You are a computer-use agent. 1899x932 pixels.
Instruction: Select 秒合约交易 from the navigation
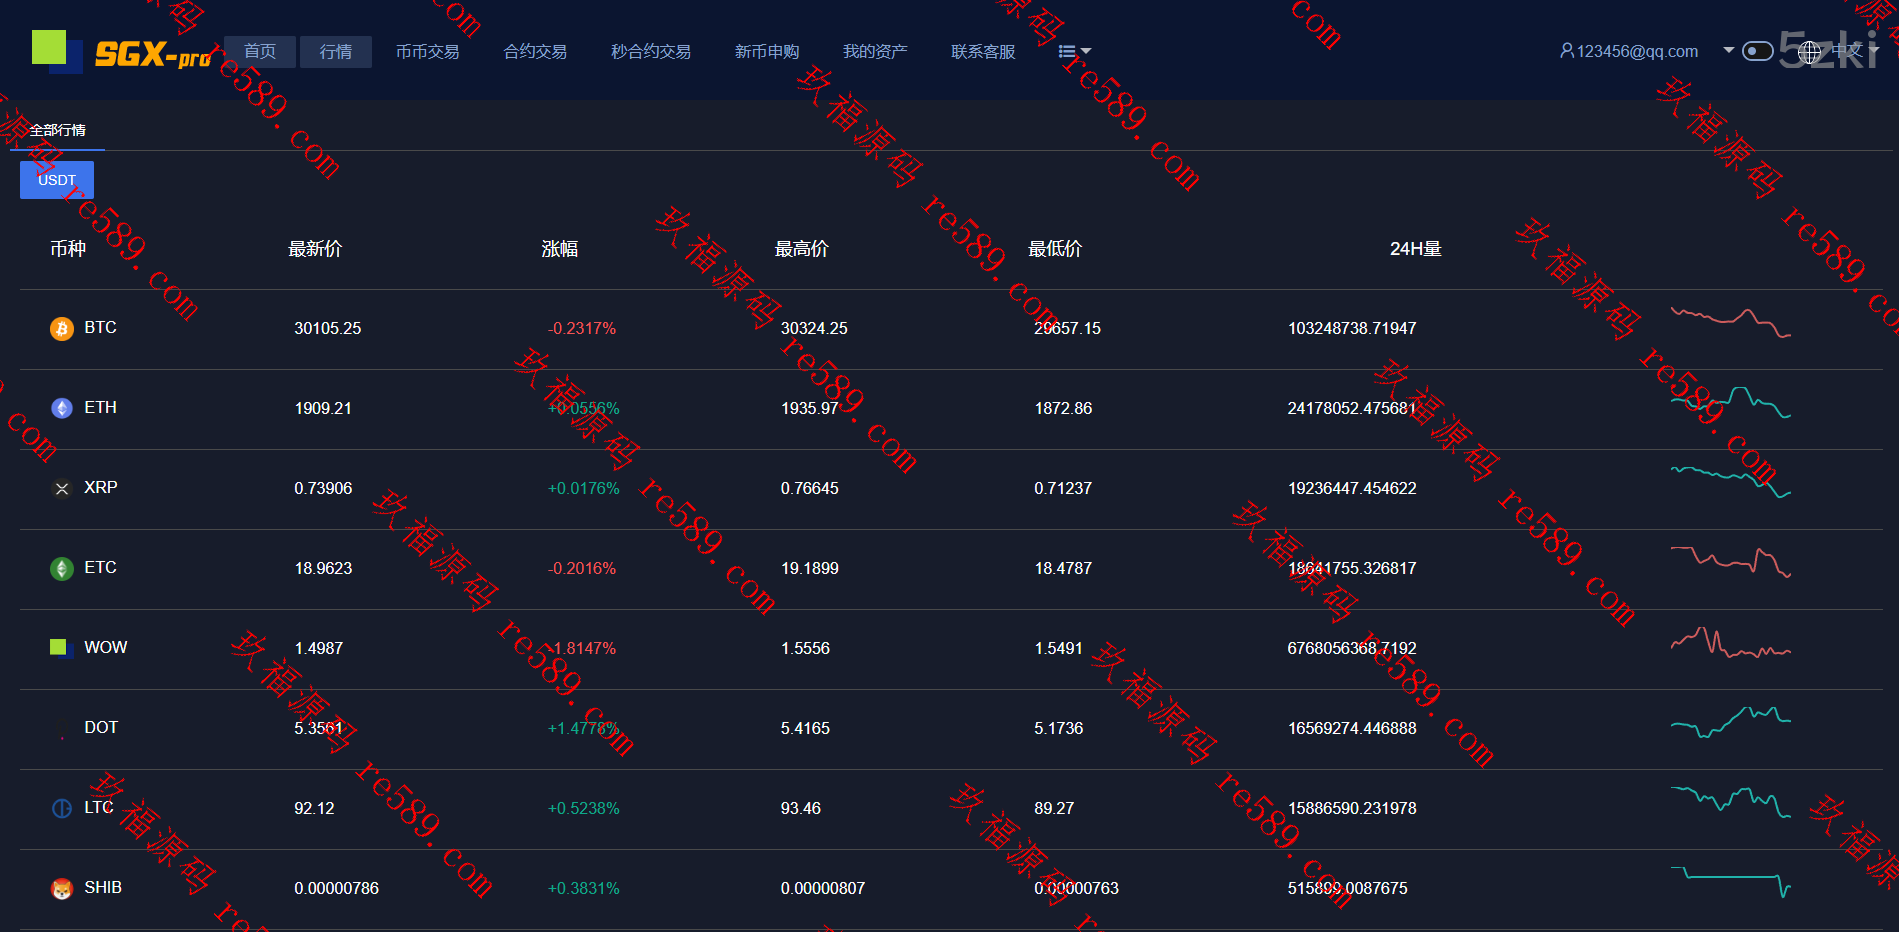click(x=651, y=52)
